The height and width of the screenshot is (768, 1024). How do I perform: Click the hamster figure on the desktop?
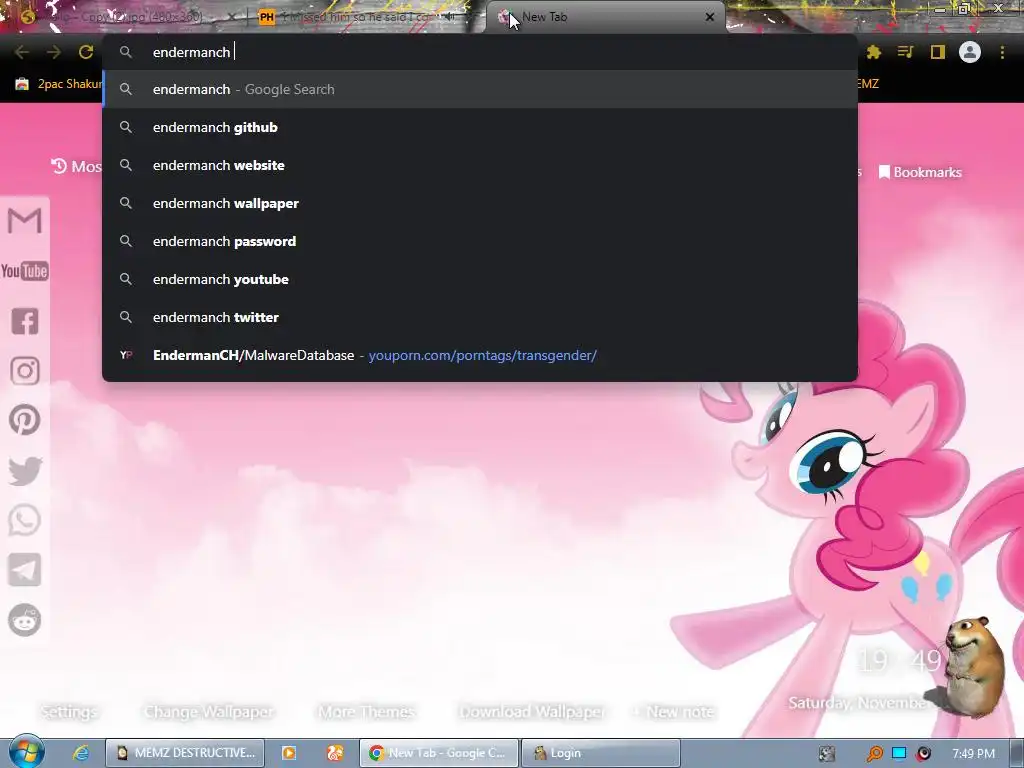point(973,666)
